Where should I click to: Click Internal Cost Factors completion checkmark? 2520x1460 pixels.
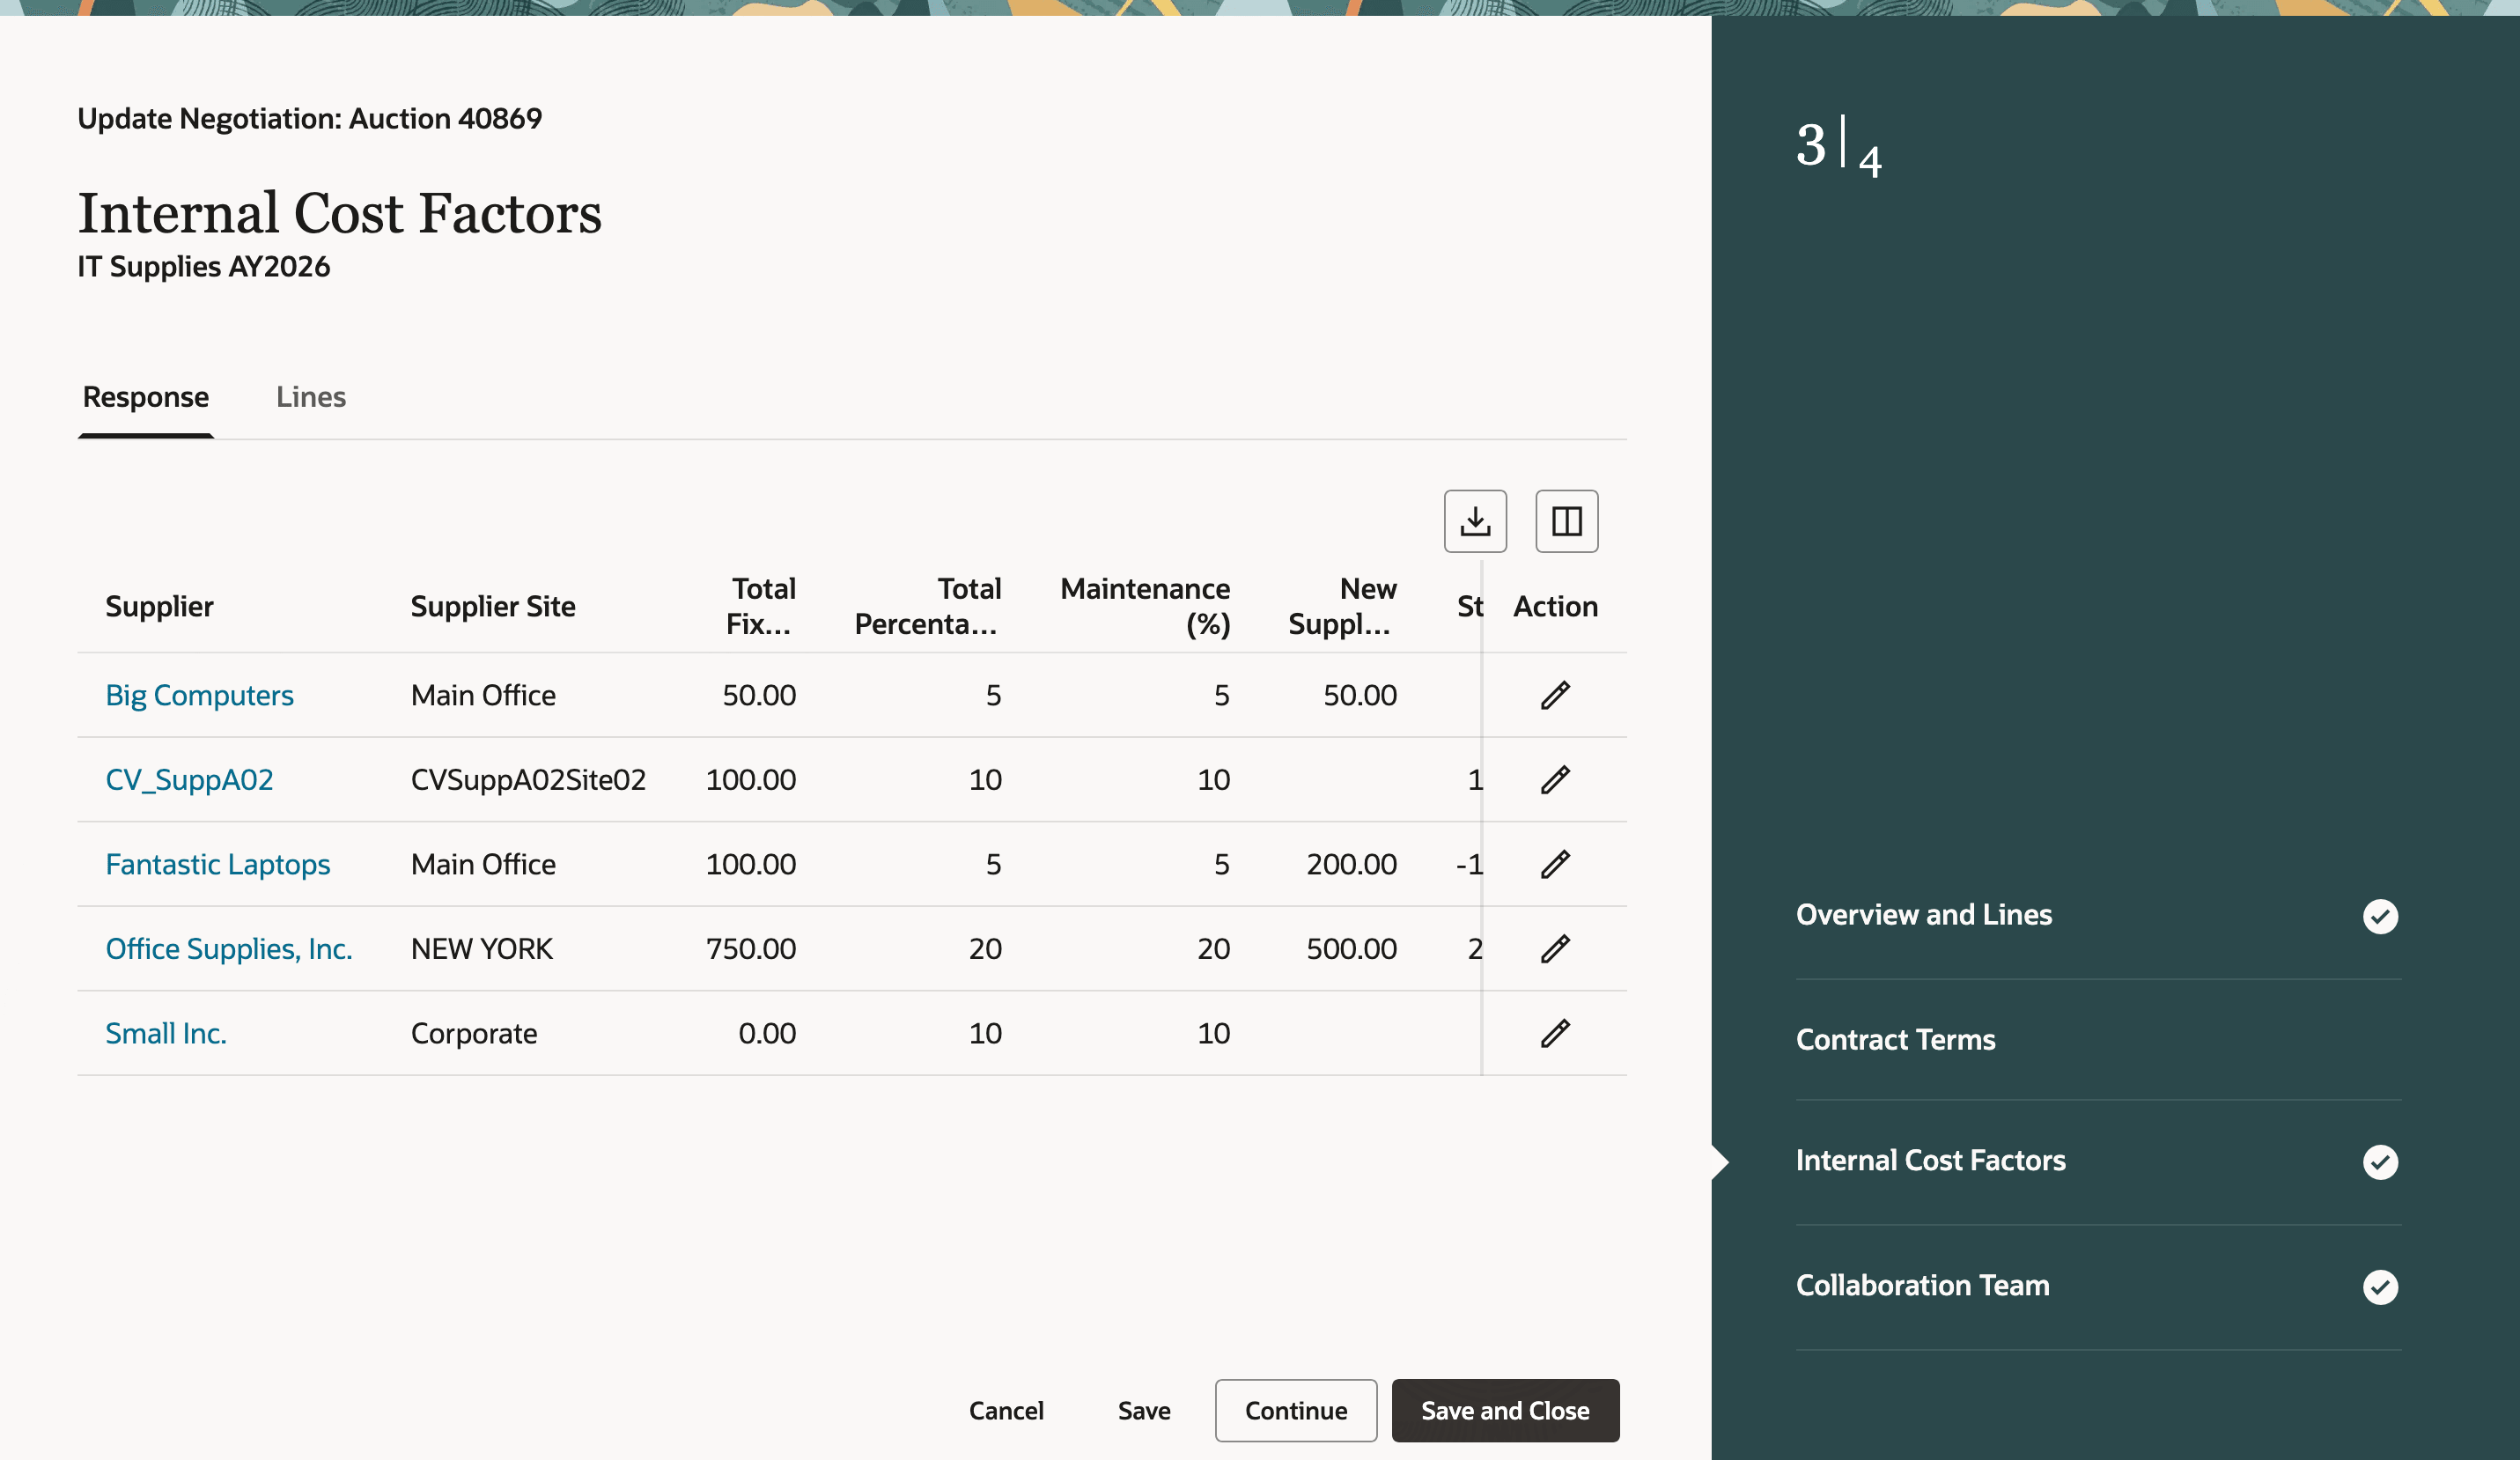[2382, 1162]
